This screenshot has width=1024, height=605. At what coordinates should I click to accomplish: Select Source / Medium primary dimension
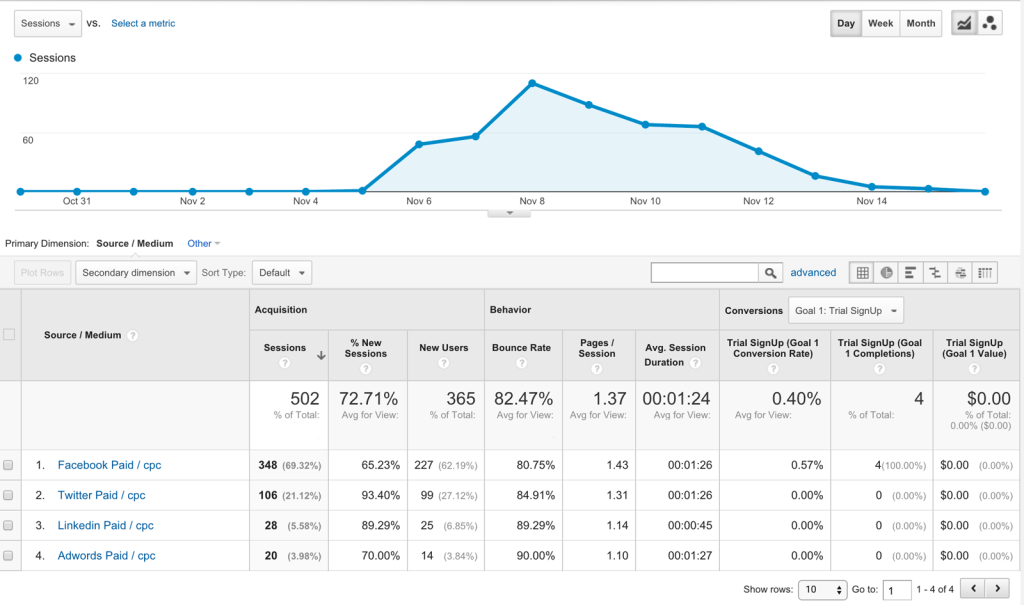click(x=135, y=244)
